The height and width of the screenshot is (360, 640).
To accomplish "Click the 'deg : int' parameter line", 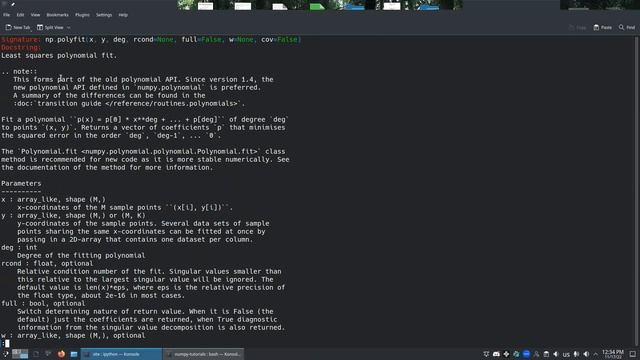I will (19, 247).
